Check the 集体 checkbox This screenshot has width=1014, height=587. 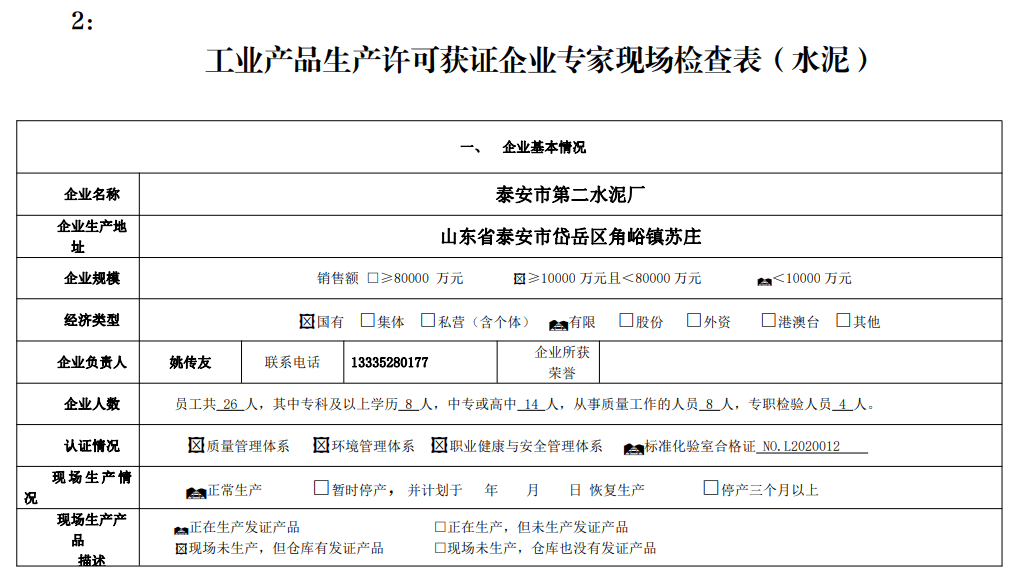click(367, 321)
